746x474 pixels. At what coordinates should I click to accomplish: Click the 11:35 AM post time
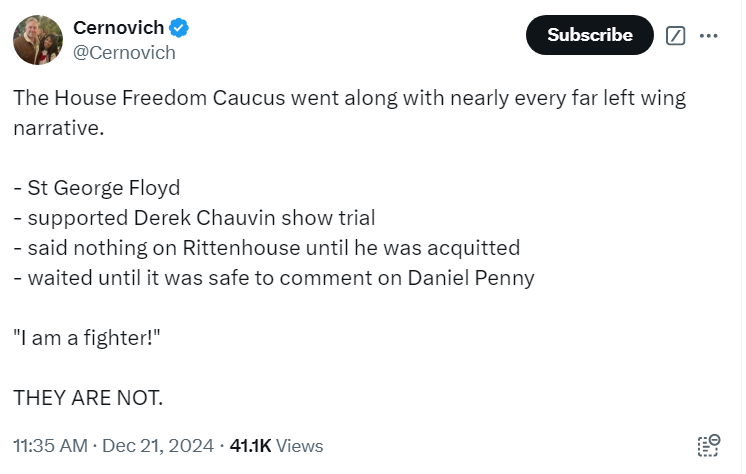coord(50,448)
